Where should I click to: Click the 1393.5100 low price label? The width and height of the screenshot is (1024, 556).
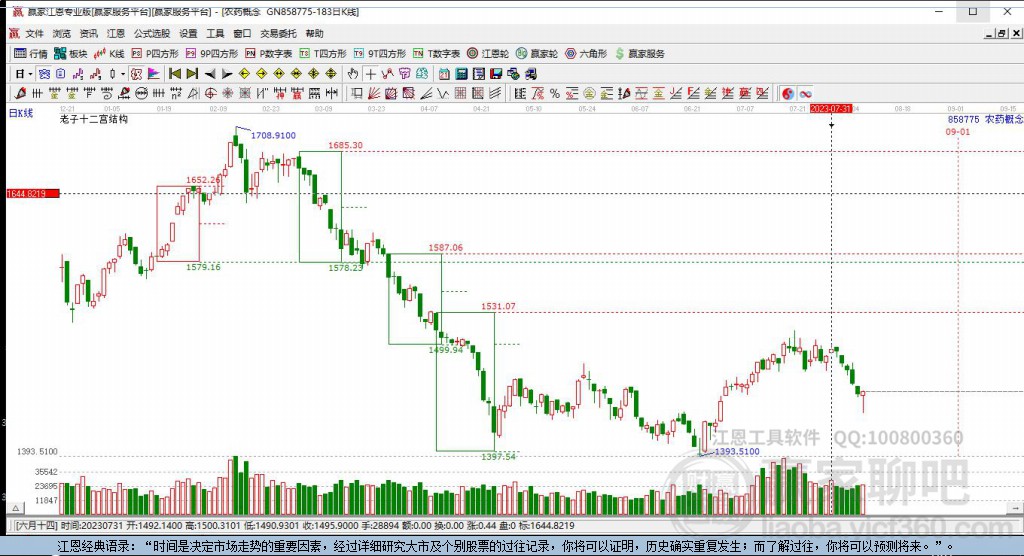(737, 451)
